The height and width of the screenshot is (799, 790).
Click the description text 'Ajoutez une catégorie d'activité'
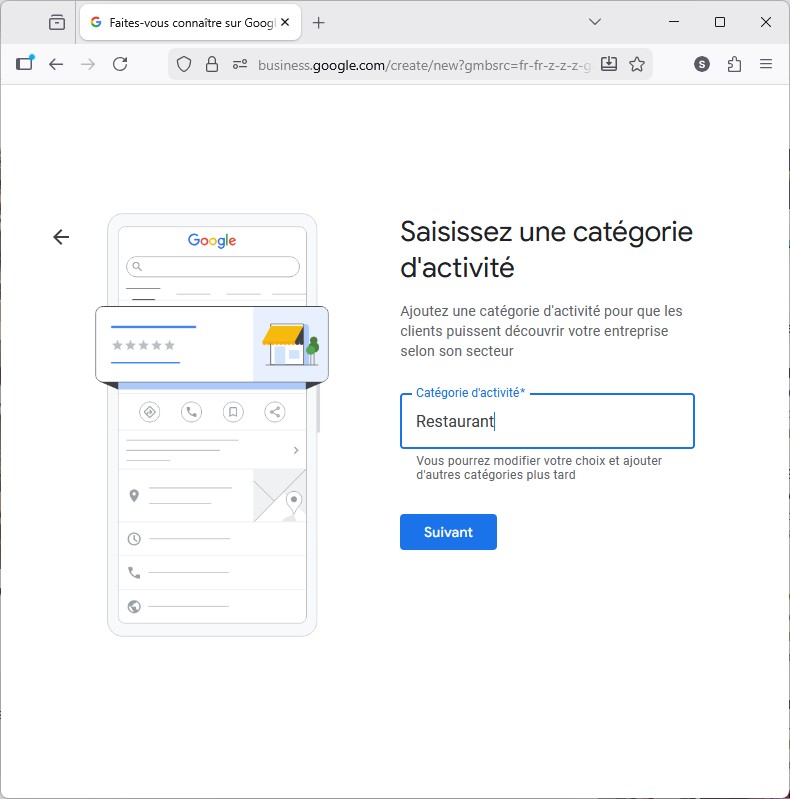click(541, 331)
